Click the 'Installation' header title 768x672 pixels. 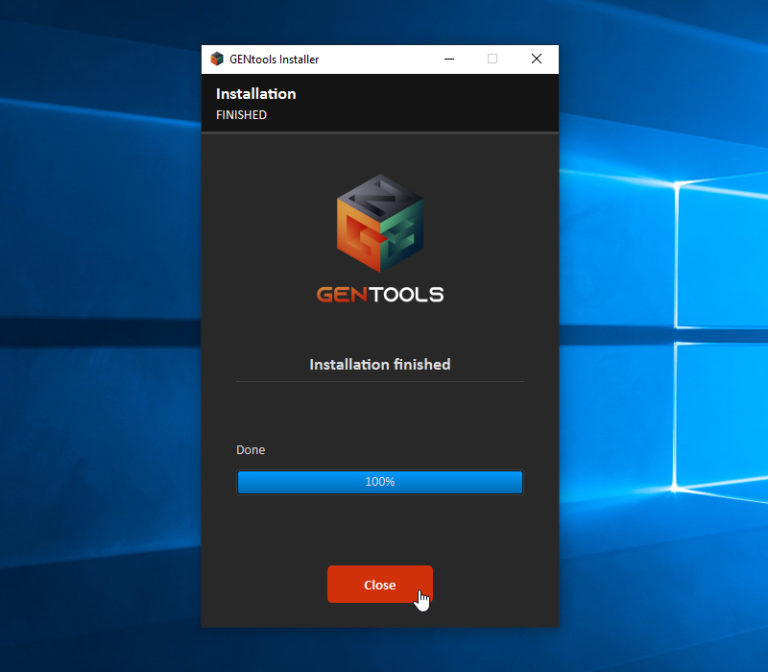256,94
